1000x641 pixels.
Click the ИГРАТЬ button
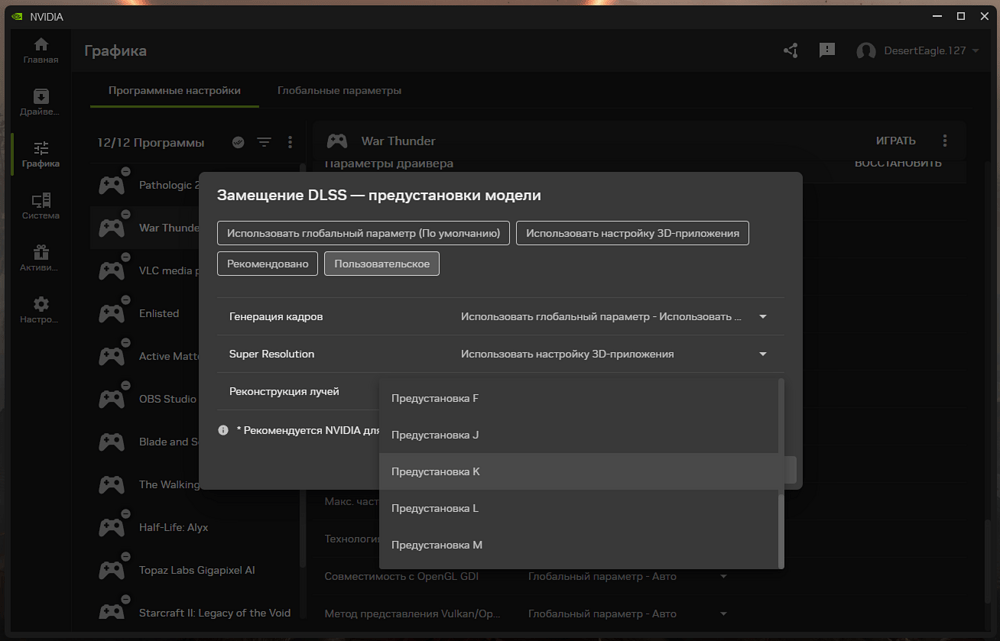coord(895,140)
